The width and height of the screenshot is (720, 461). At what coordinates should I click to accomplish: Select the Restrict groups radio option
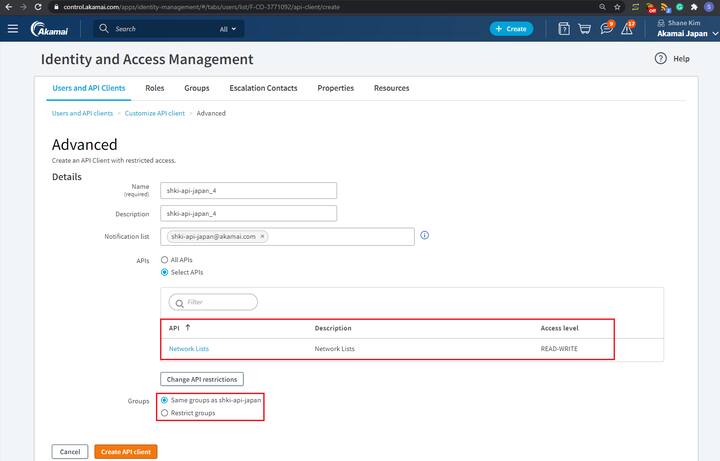[165, 413]
